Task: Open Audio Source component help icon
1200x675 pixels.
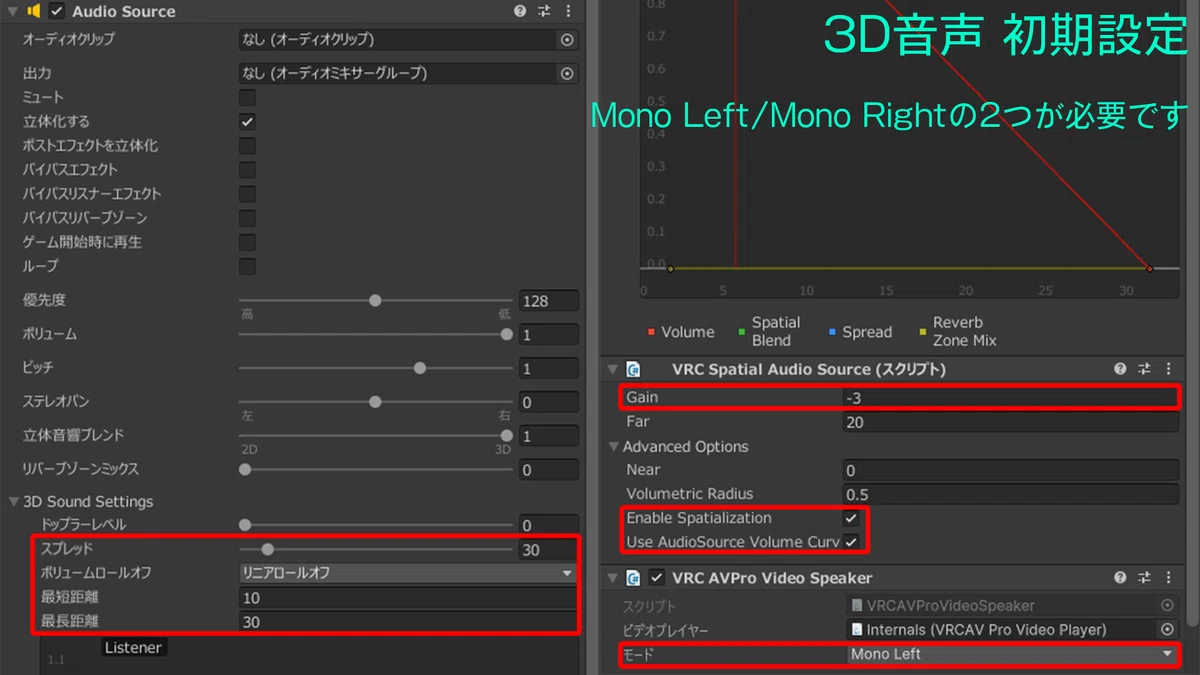Action: (x=520, y=11)
